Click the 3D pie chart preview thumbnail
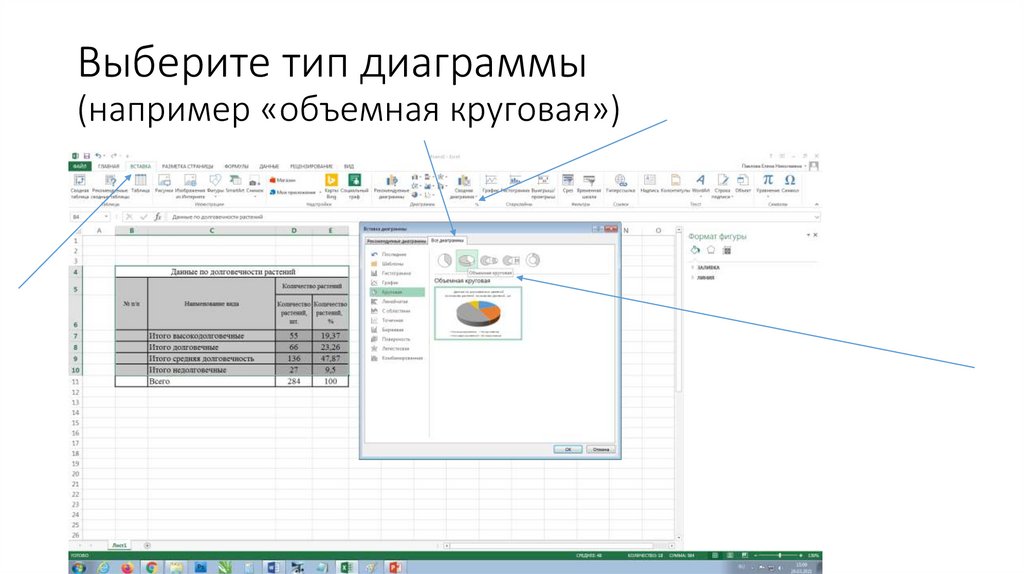The width and height of the screenshot is (1024, 574). point(478,313)
